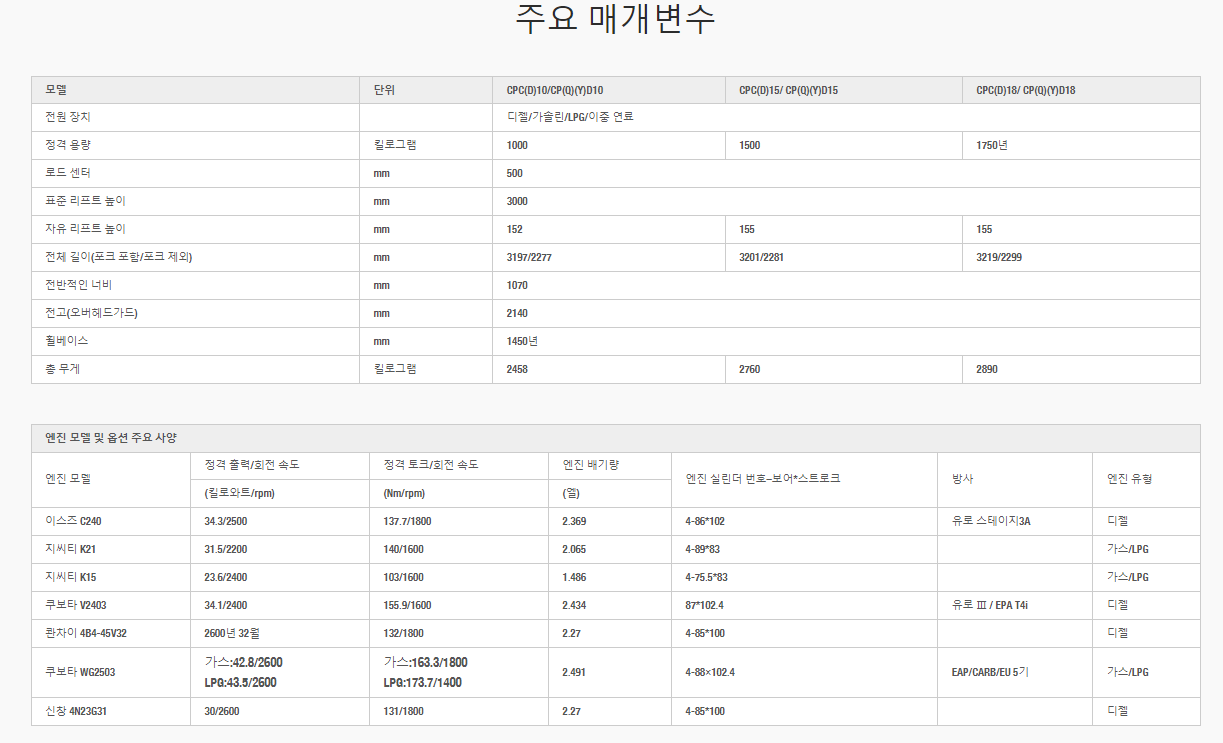Screen dimensions: 1223x743
Task: Click the 주요 매개변수 page heading
Action: click(x=615, y=19)
